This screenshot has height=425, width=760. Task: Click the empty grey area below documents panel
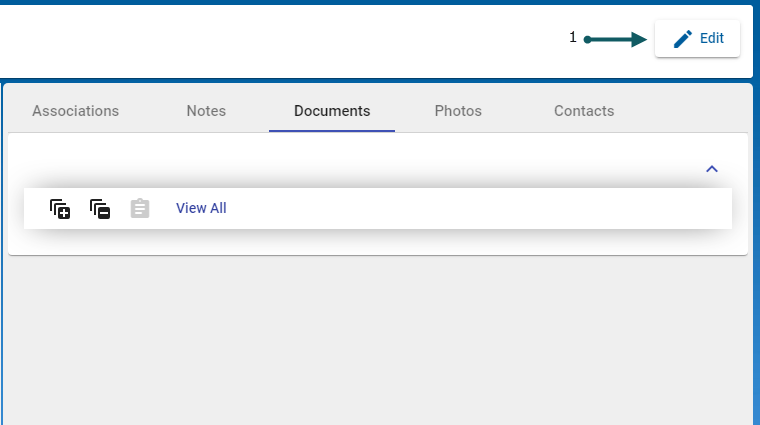[x=380, y=340]
